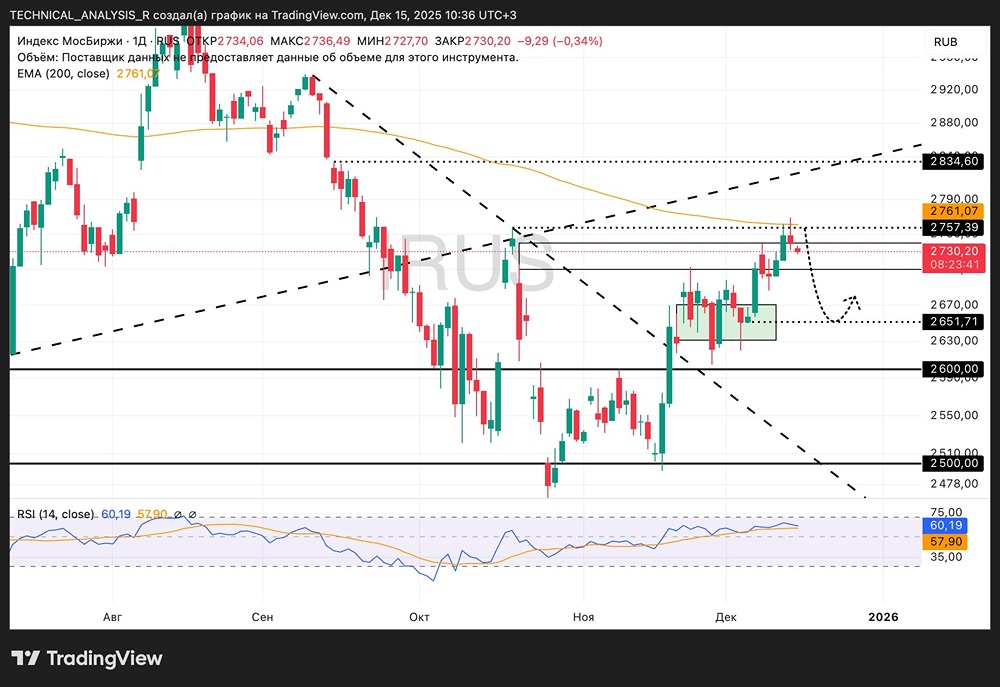
Task: Click the TECHNICAL_ANALYSIS_R header caption
Action: point(263,15)
